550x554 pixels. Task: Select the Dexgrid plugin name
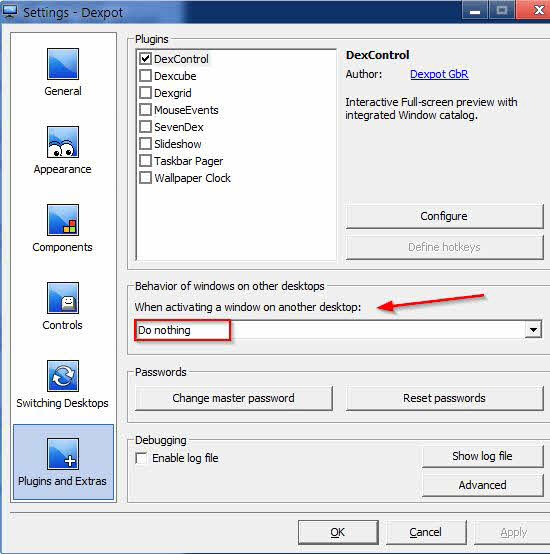tap(173, 93)
